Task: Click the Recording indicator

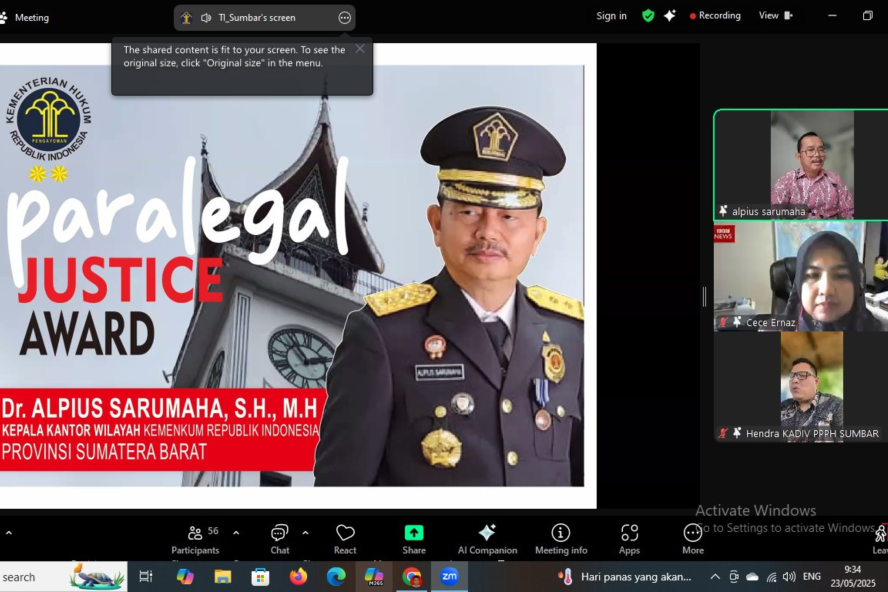Action: (715, 16)
